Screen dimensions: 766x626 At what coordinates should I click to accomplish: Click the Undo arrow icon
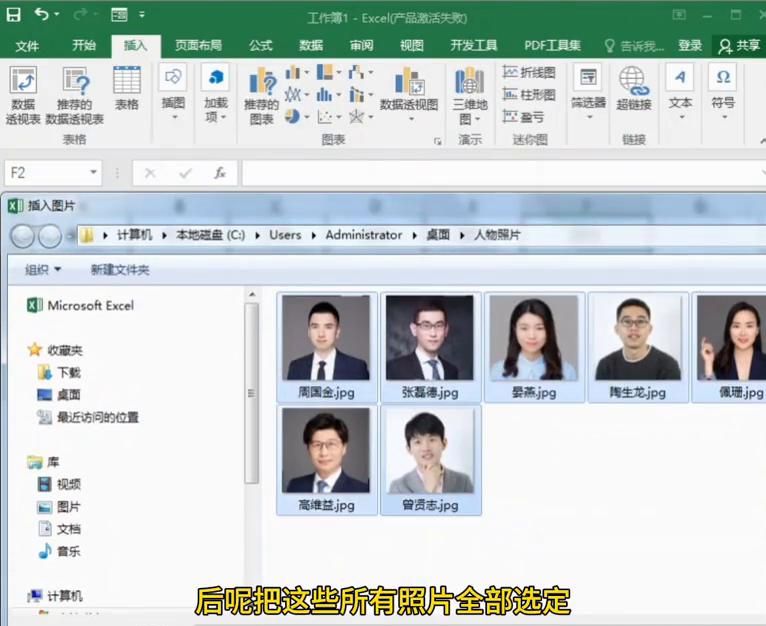tap(42, 15)
